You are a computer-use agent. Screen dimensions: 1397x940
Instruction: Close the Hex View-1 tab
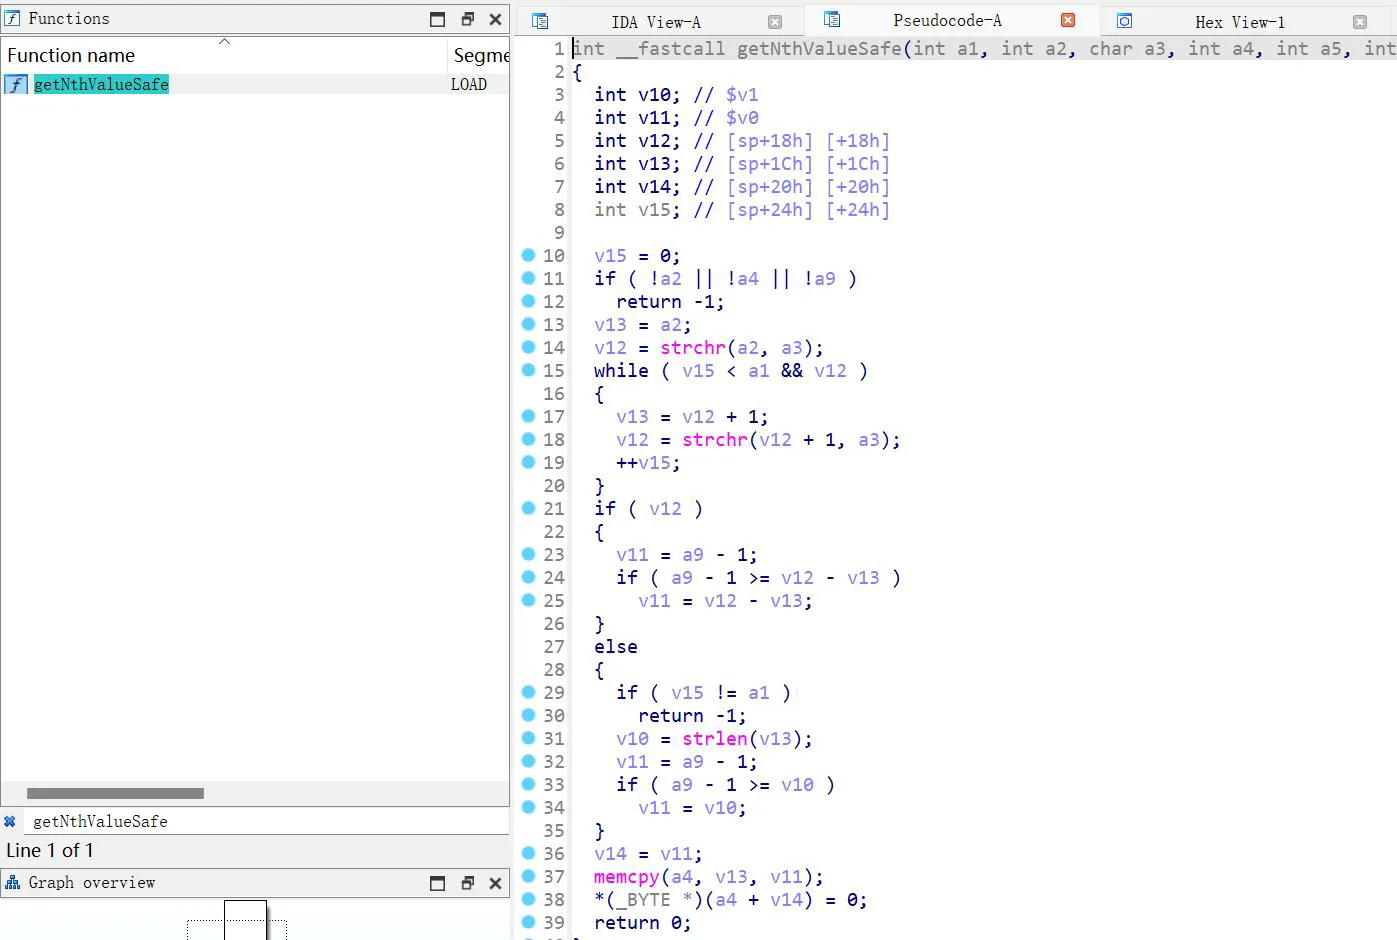click(1360, 22)
